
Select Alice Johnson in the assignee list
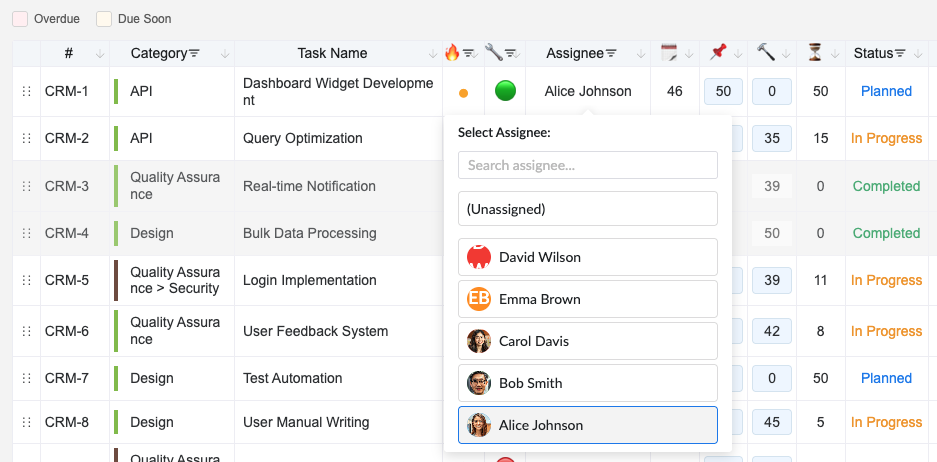coord(587,425)
